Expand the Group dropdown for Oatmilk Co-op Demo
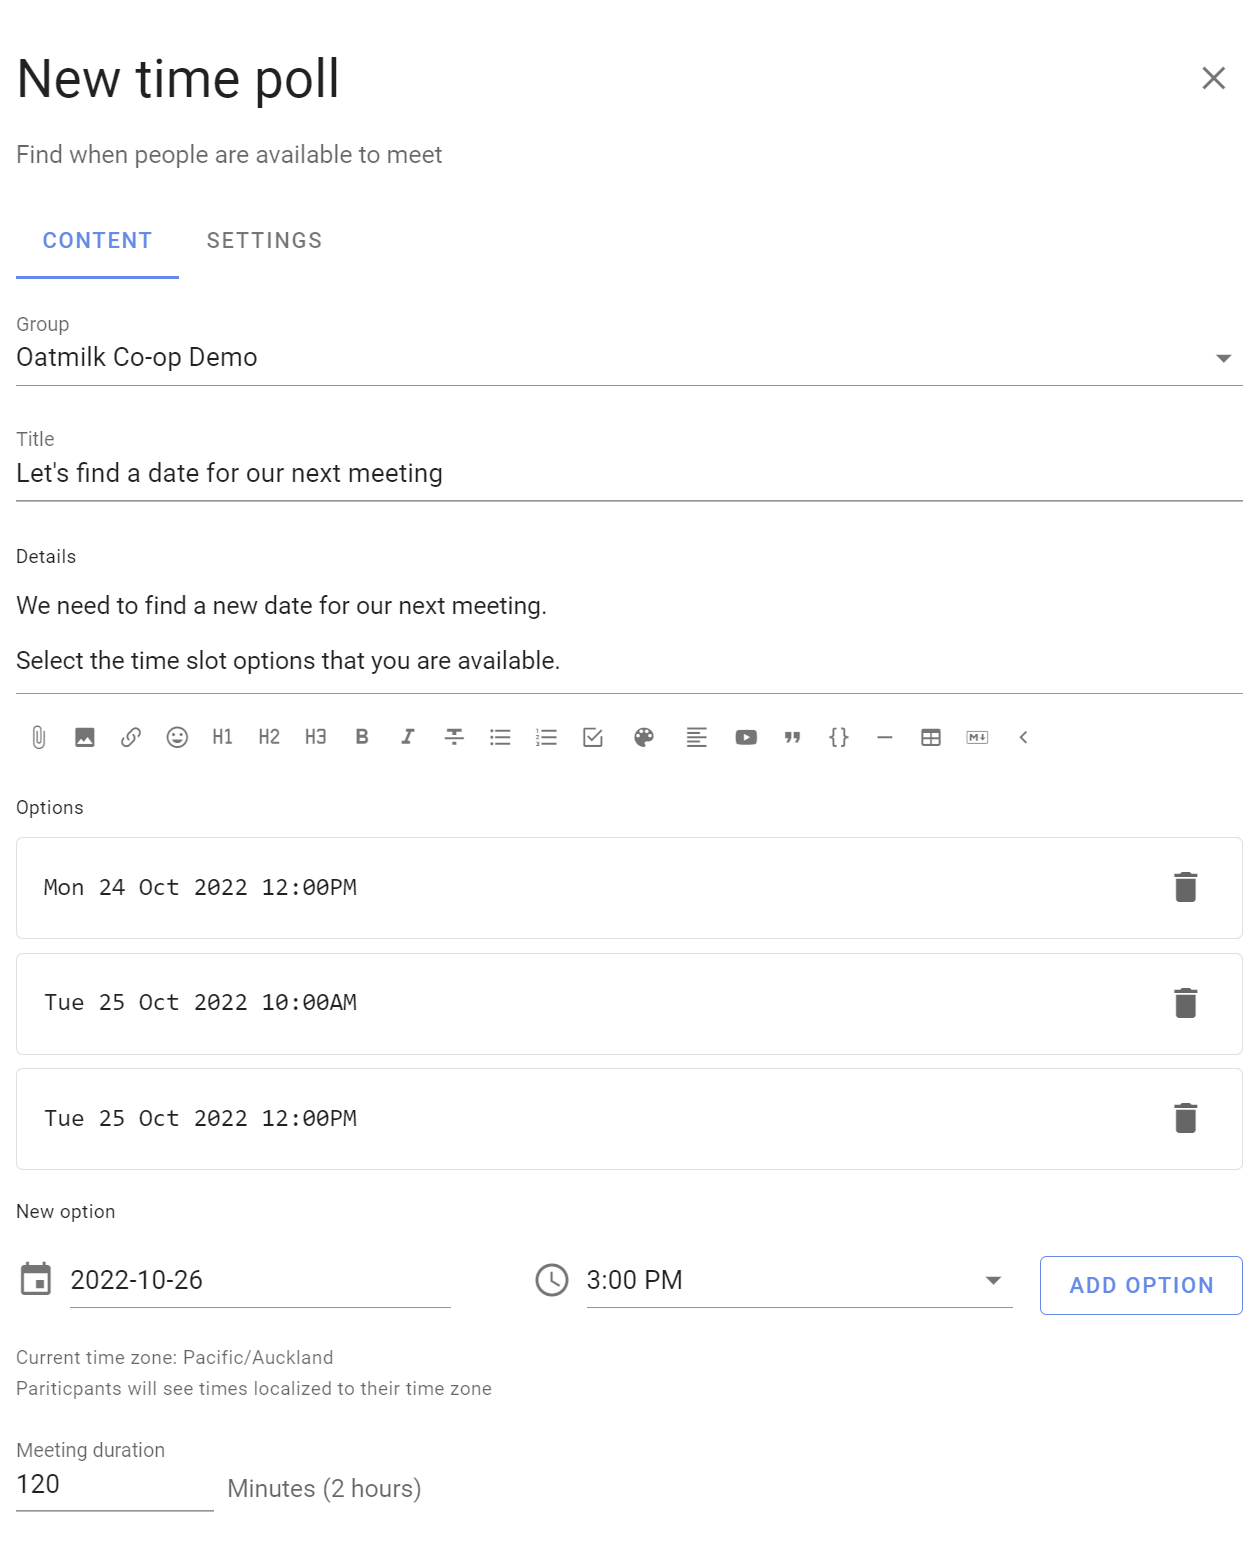1259x1542 pixels. [x=1223, y=358]
